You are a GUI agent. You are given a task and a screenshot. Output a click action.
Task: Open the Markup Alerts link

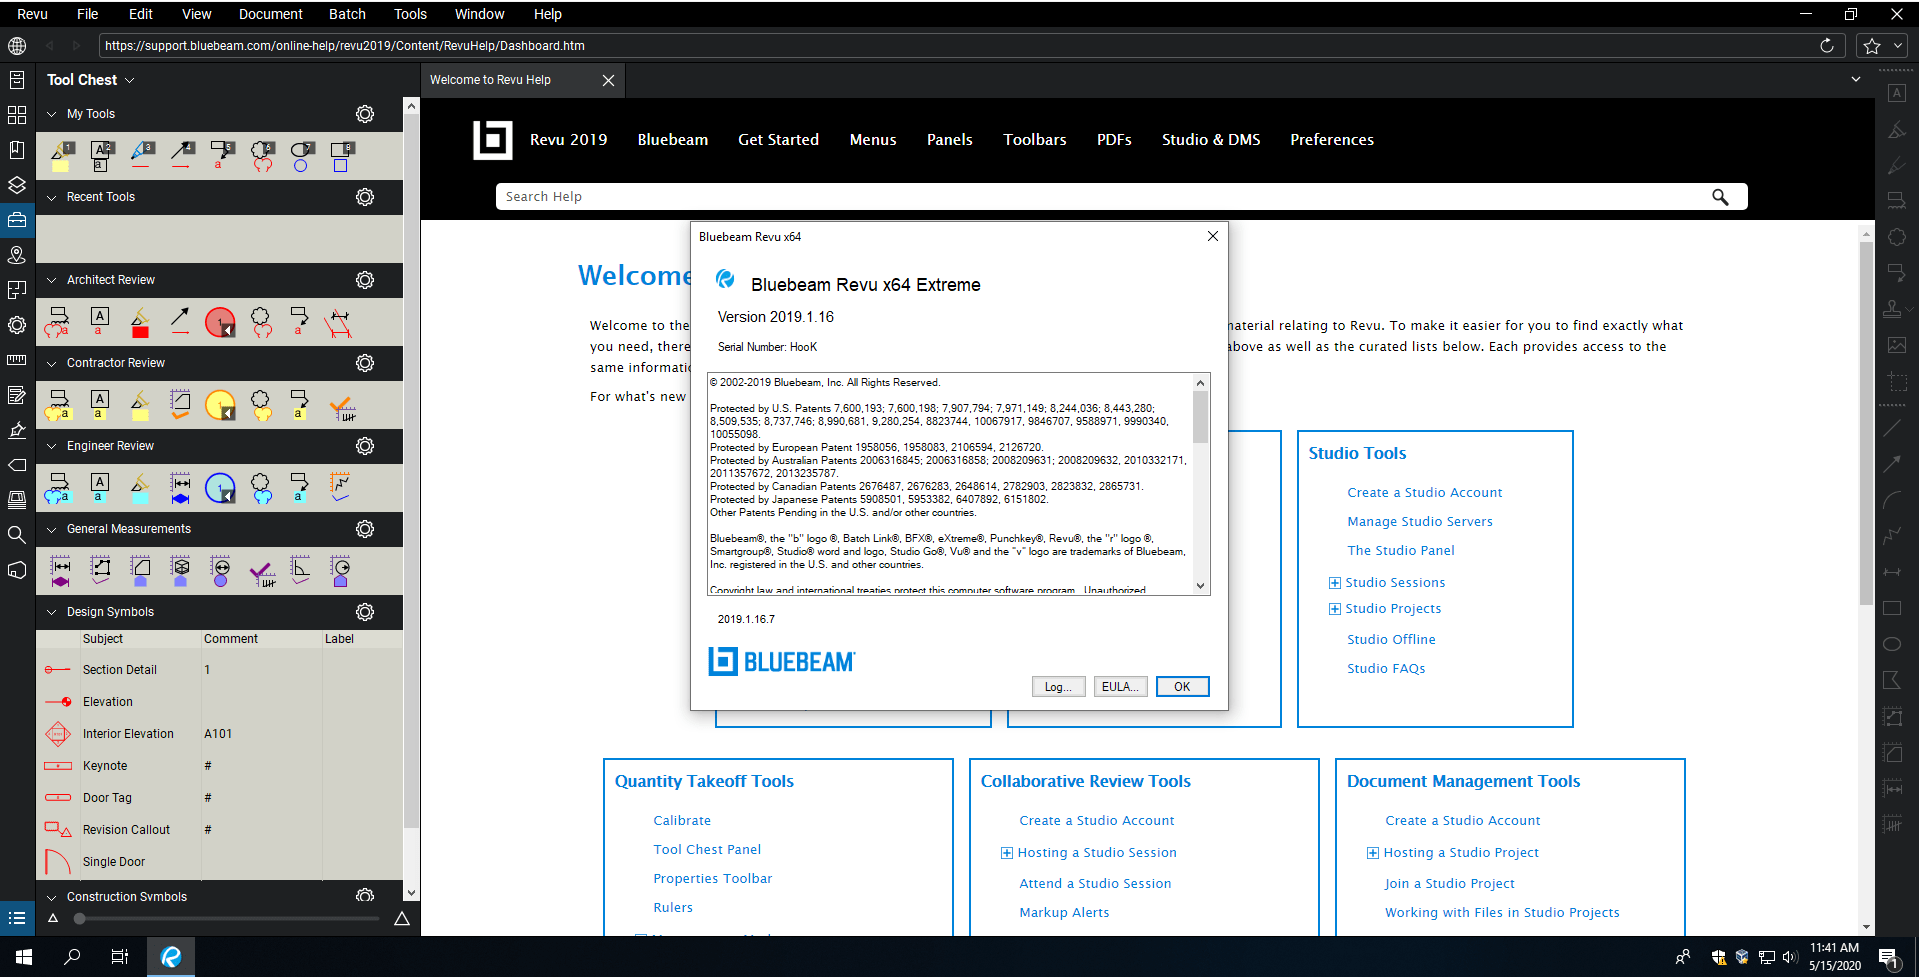click(1064, 913)
